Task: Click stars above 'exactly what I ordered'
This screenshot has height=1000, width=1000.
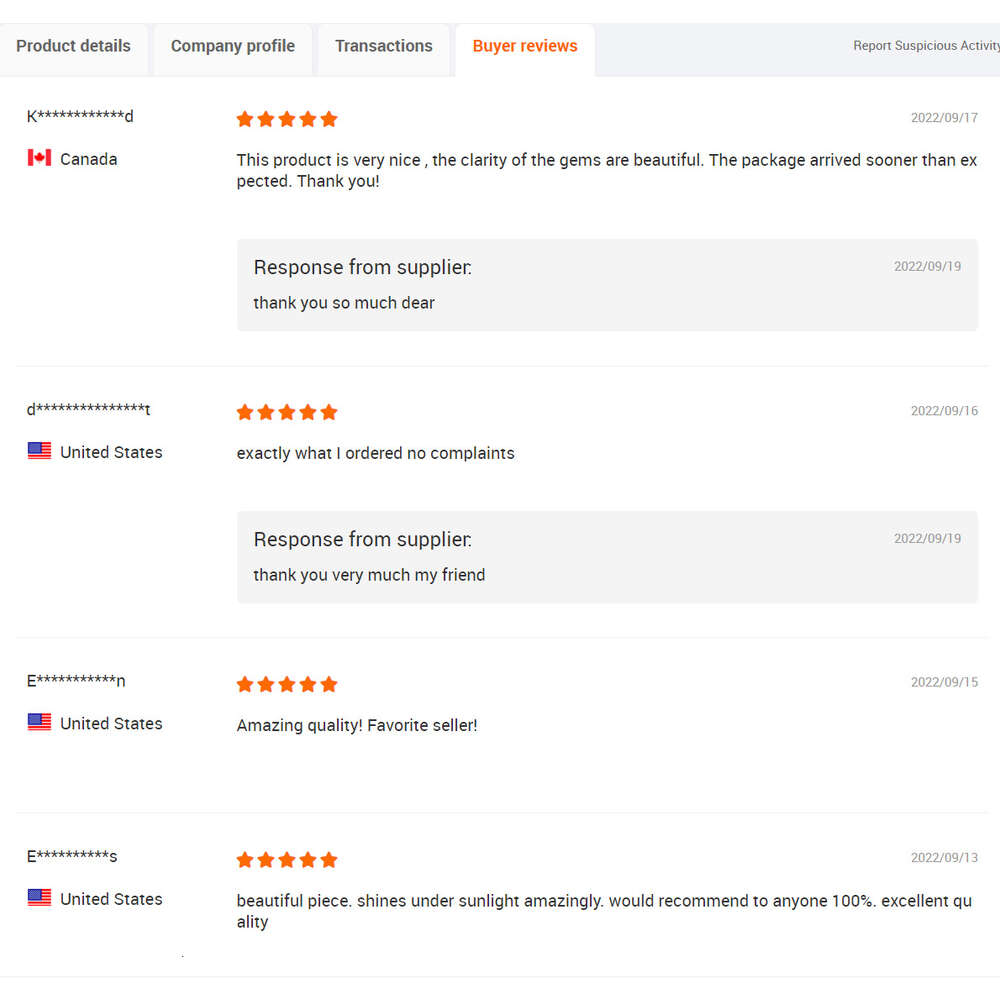Action: (x=287, y=412)
